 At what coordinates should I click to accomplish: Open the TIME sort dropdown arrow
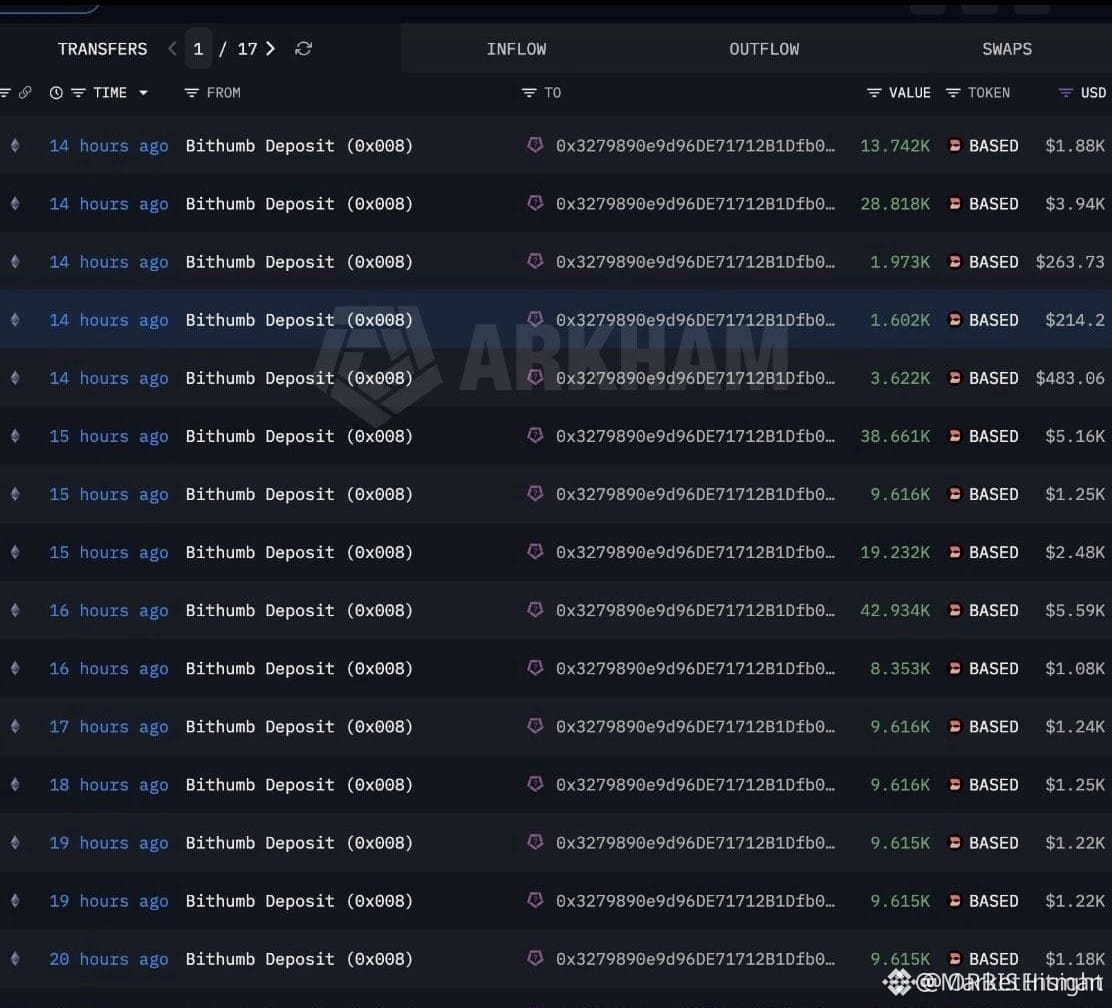click(143, 93)
